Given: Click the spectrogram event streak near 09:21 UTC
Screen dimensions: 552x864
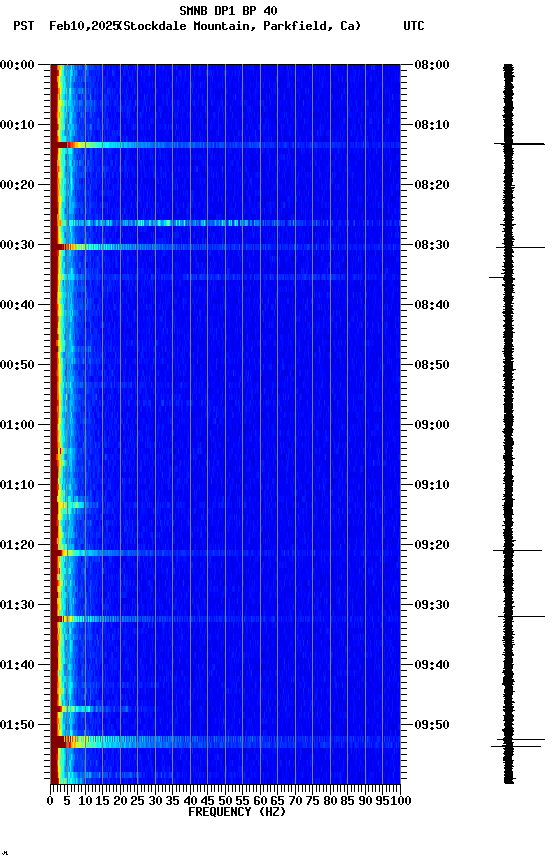Looking at the screenshot, I should point(225,553).
